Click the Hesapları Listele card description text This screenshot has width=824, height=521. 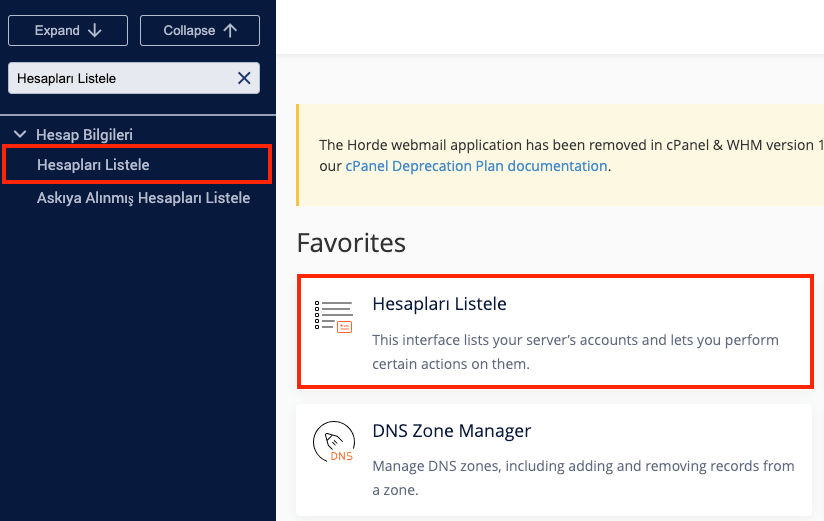(x=575, y=352)
